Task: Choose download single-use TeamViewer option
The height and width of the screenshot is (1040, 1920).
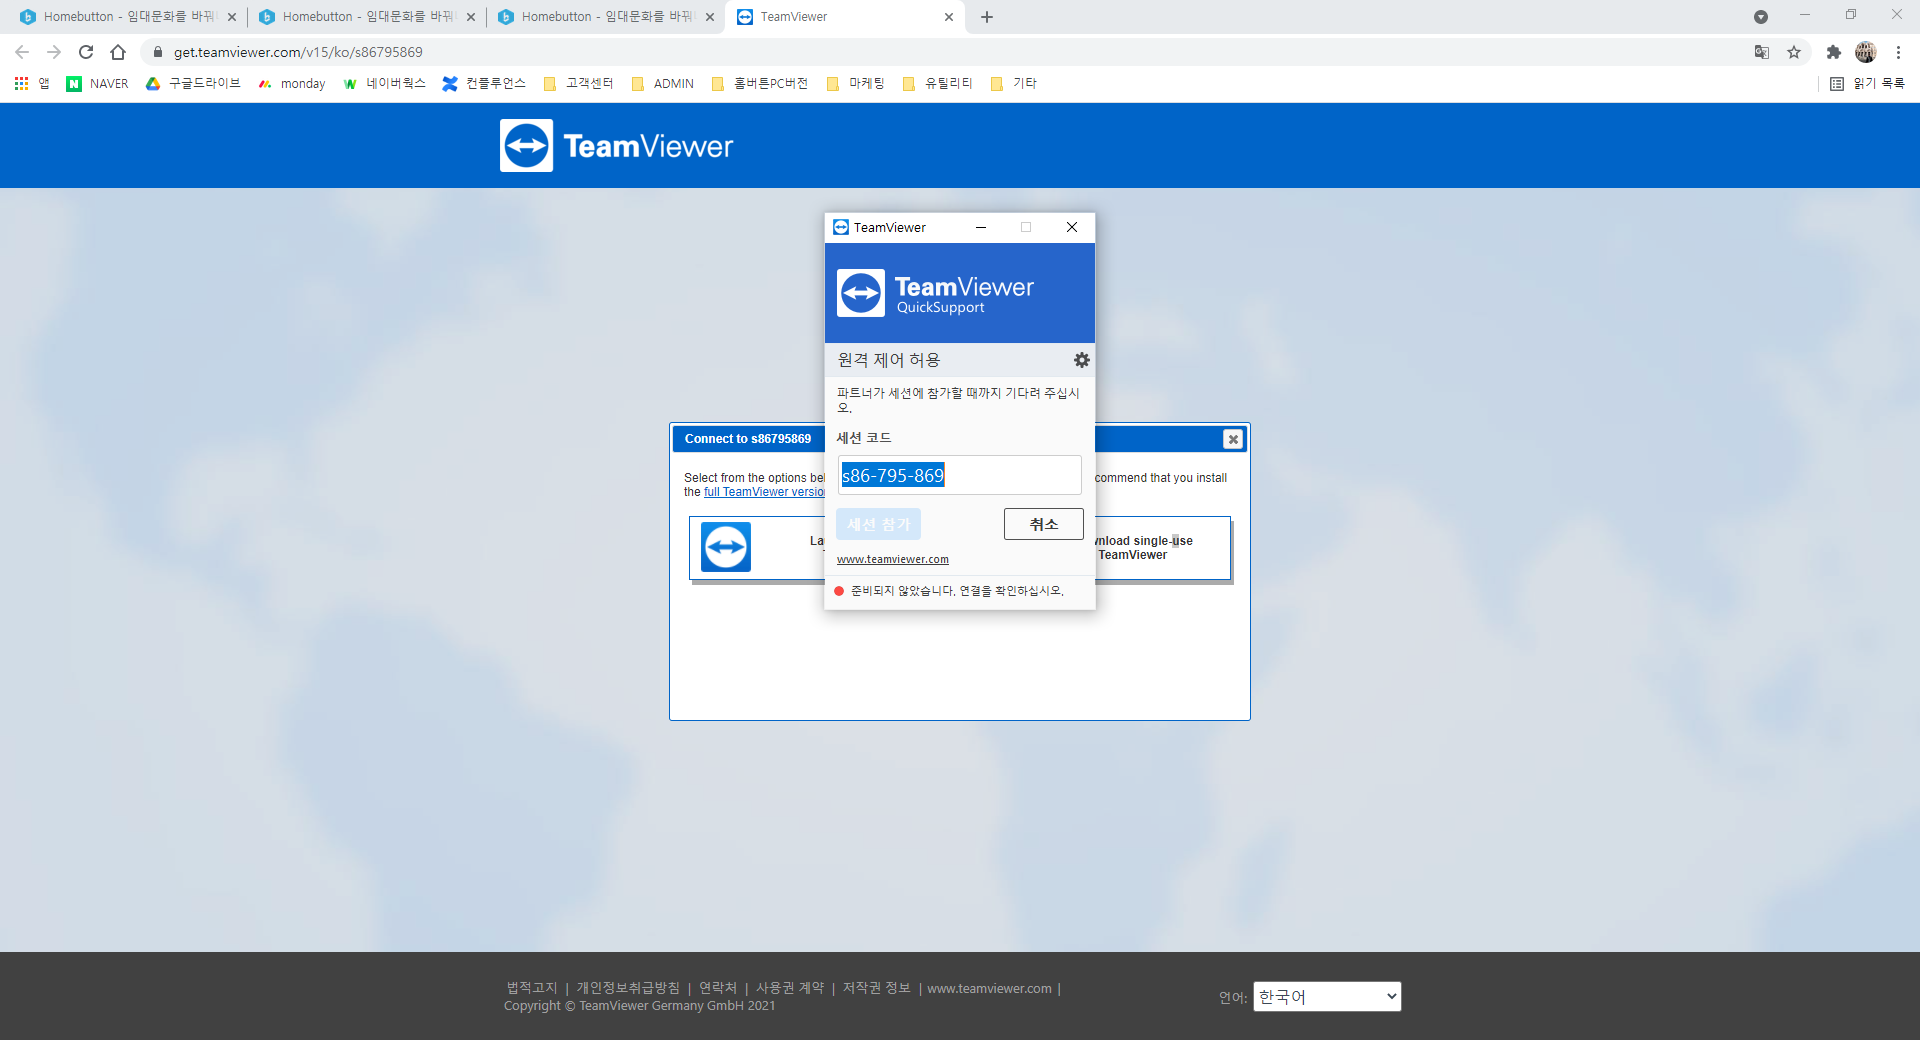Action: (1164, 548)
